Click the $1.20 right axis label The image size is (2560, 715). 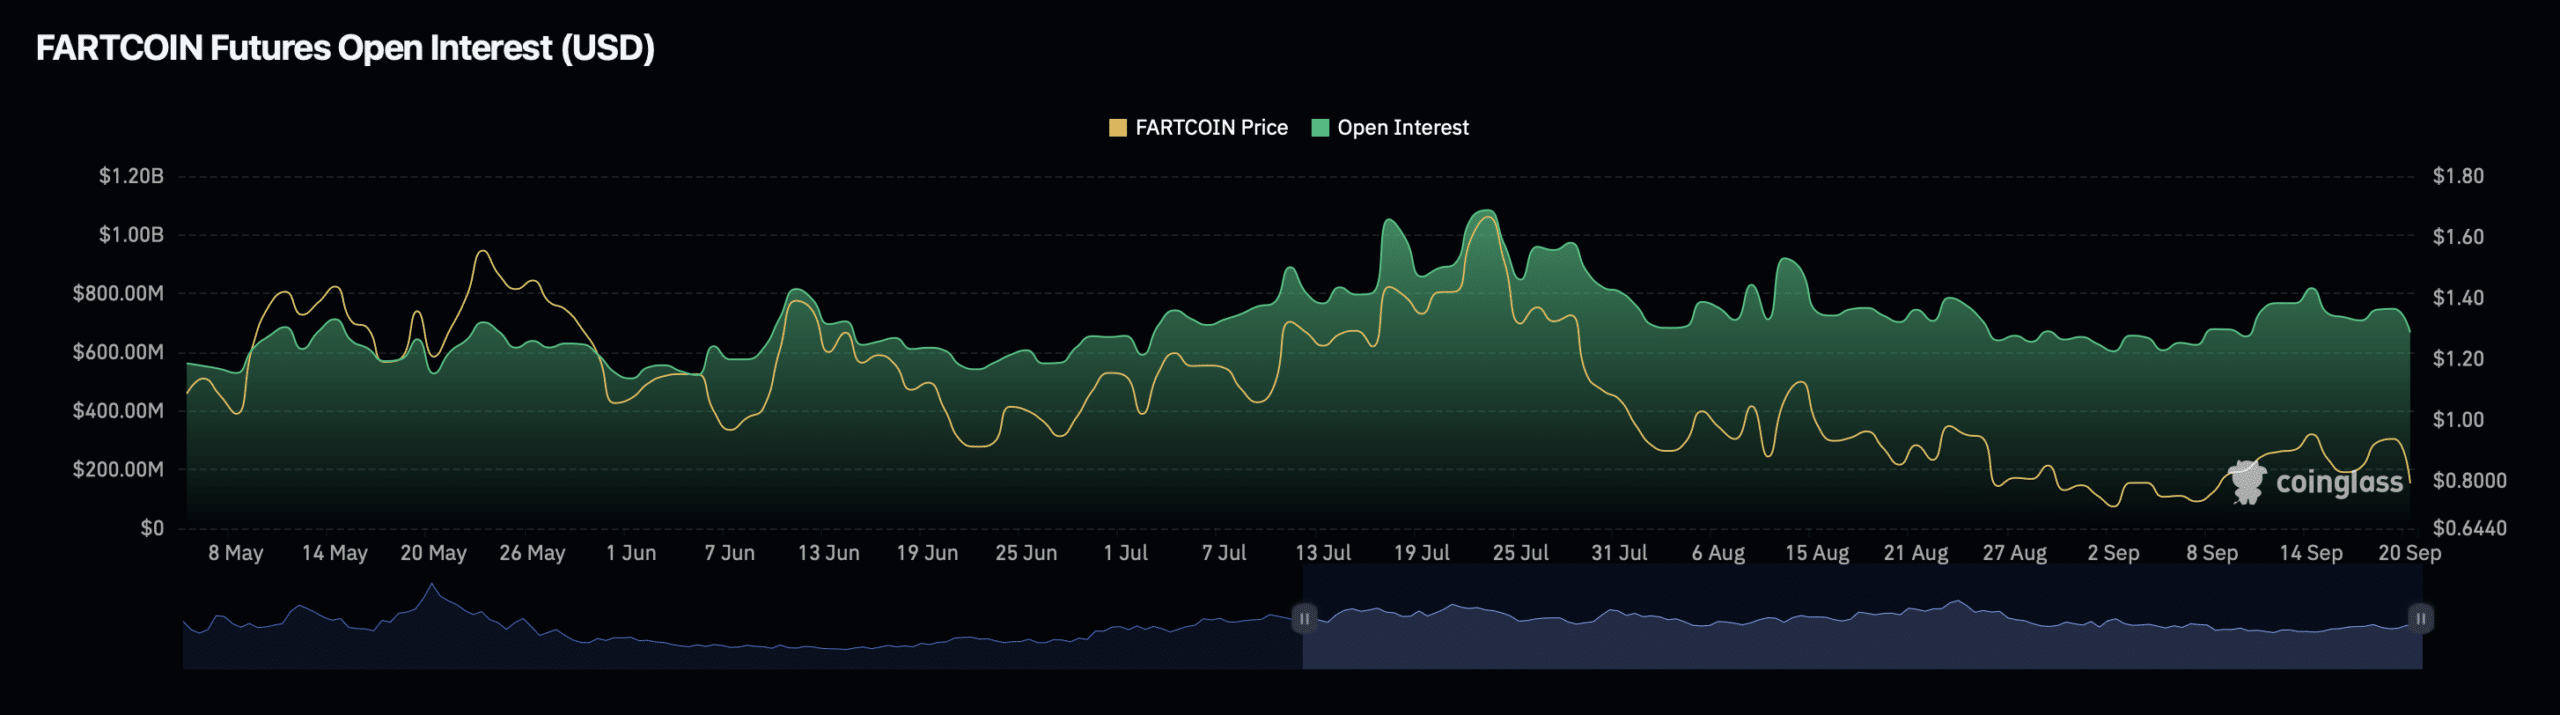tap(2458, 359)
